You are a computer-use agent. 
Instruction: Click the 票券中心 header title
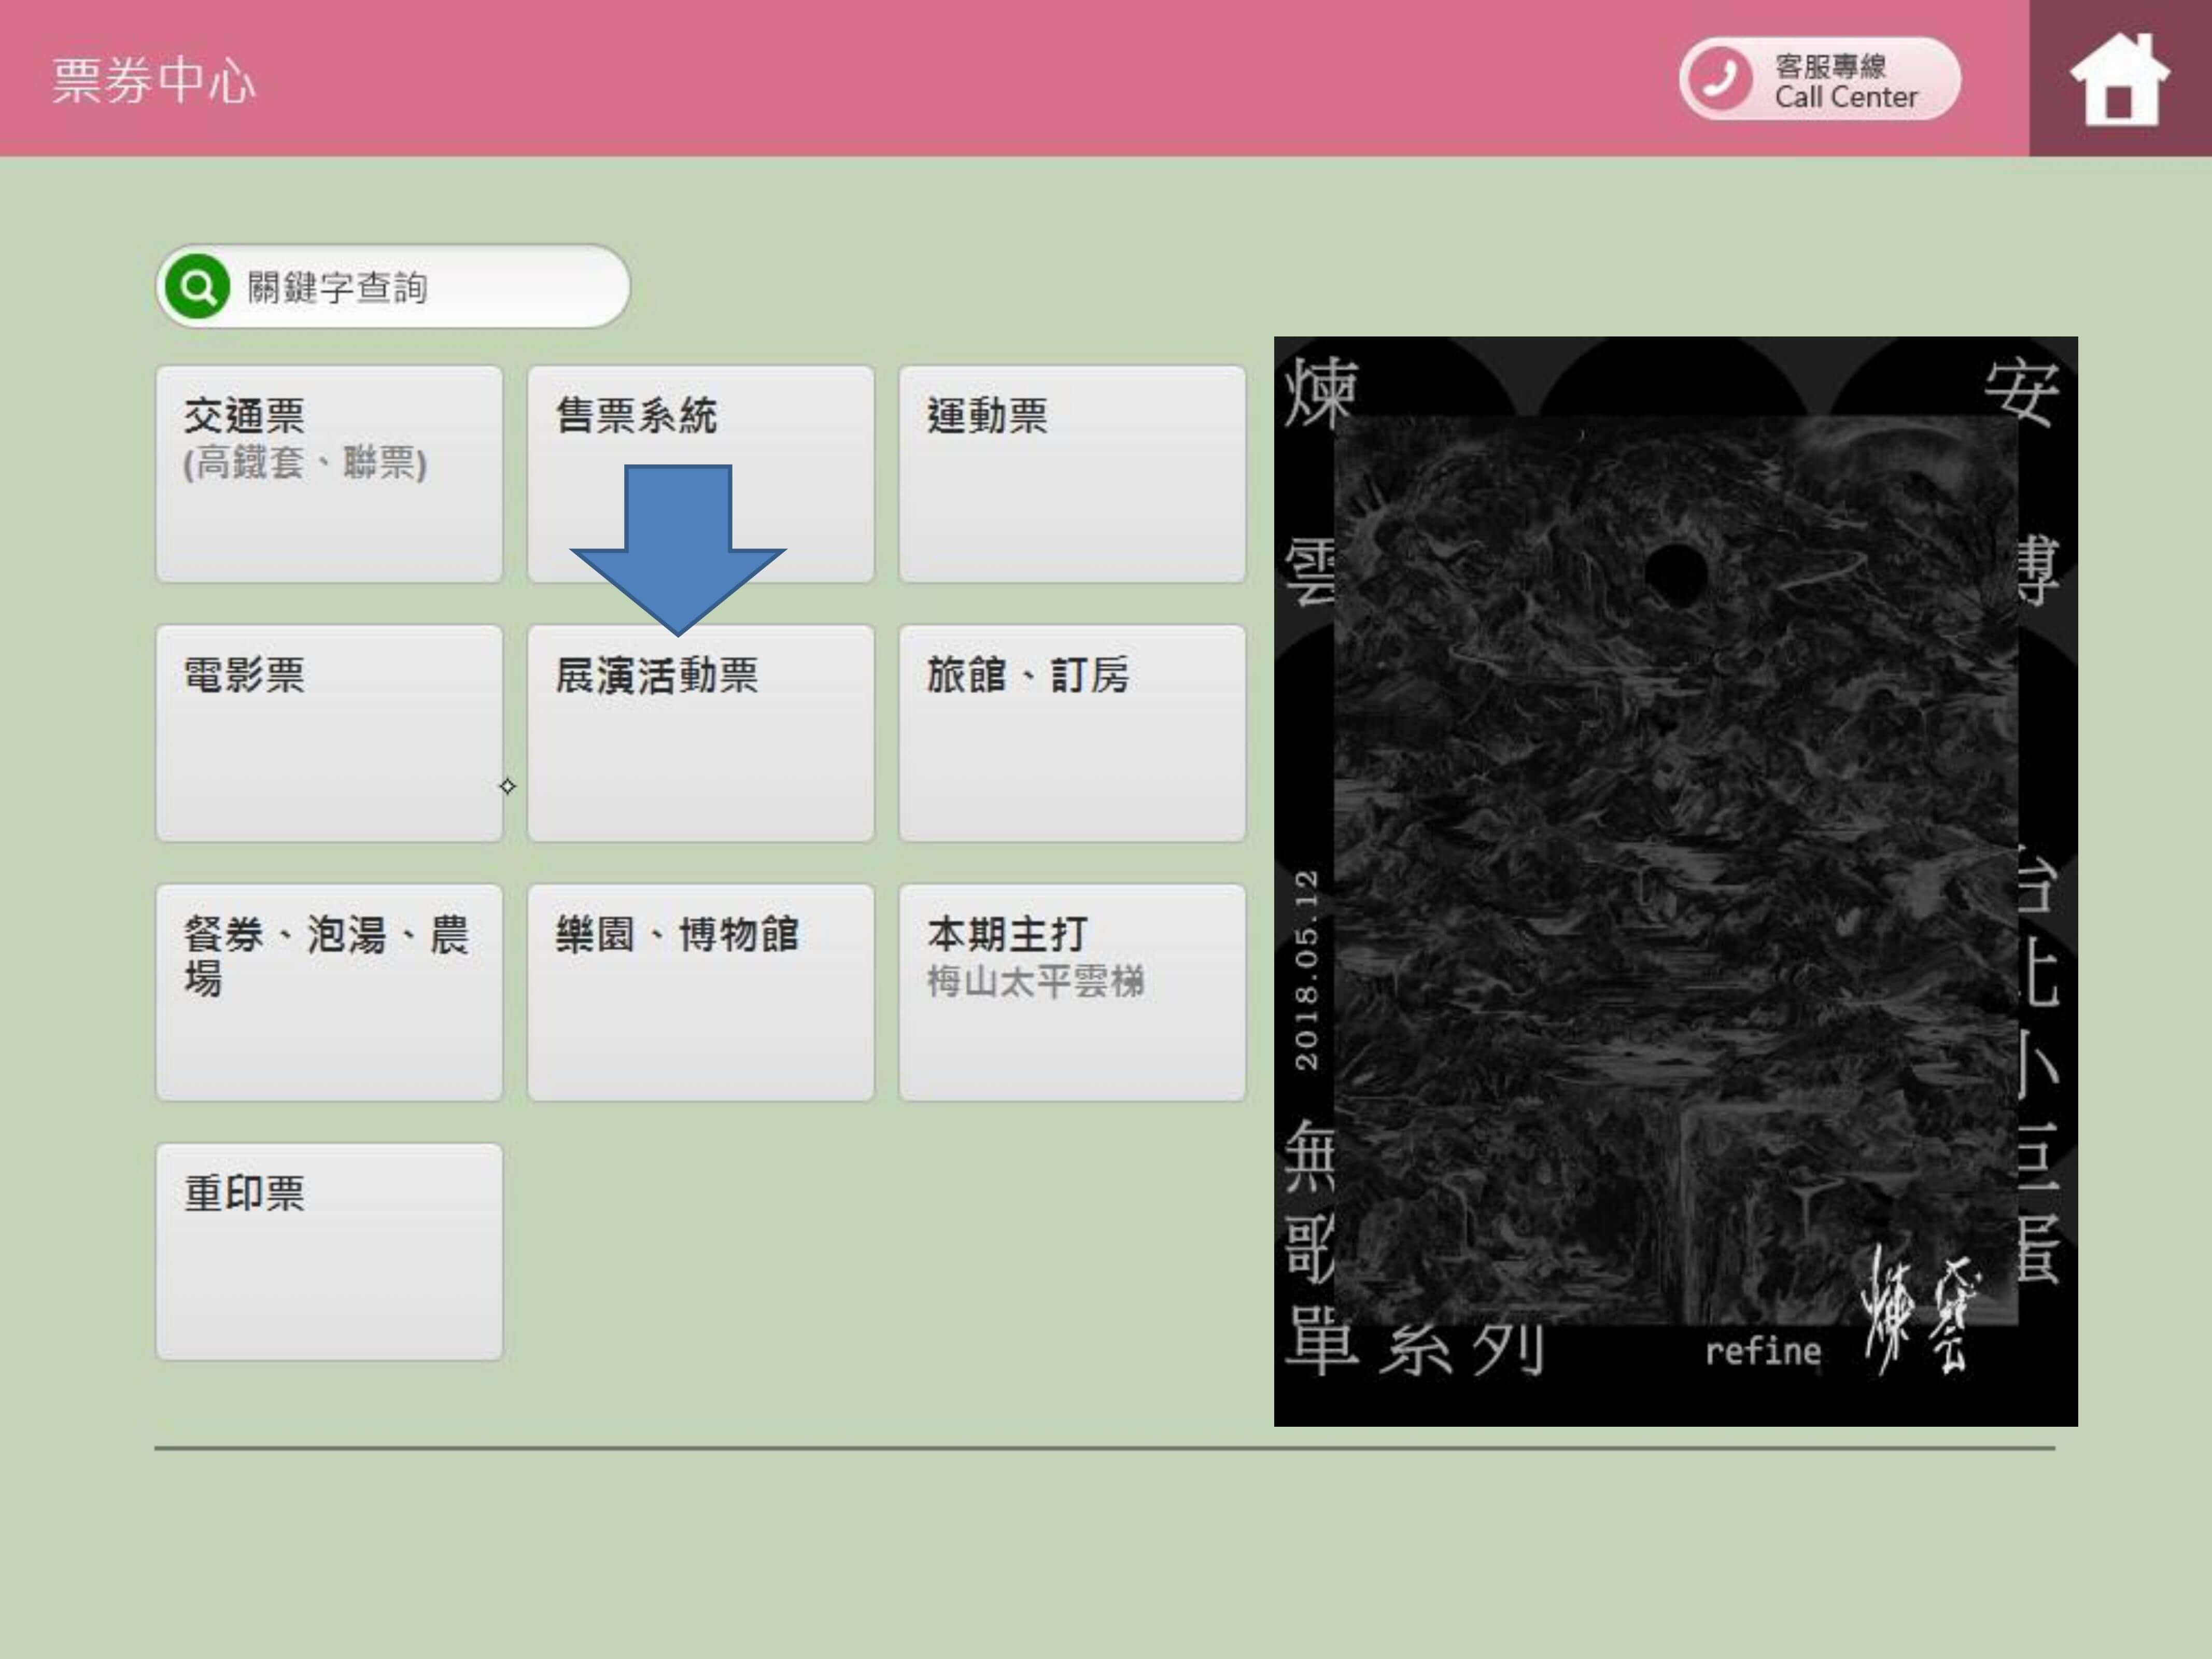pyautogui.click(x=154, y=80)
